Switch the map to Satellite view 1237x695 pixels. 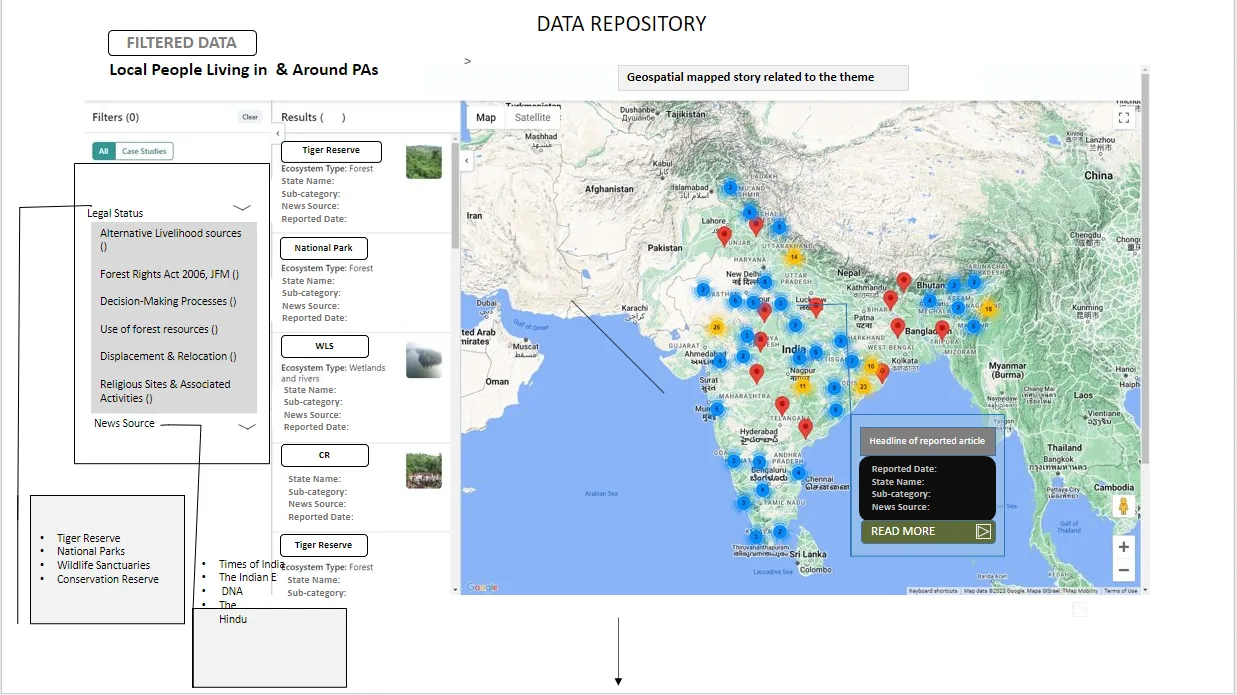[x=533, y=118]
